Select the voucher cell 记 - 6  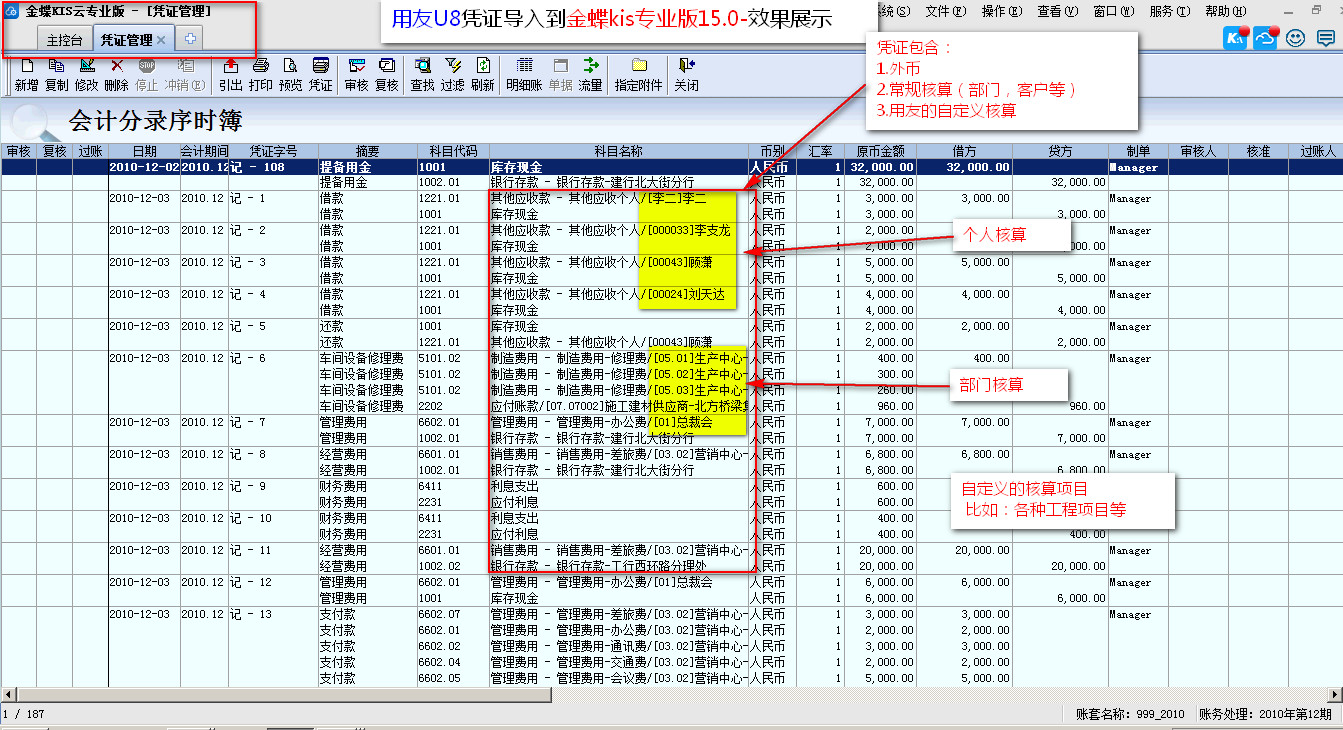click(273, 358)
